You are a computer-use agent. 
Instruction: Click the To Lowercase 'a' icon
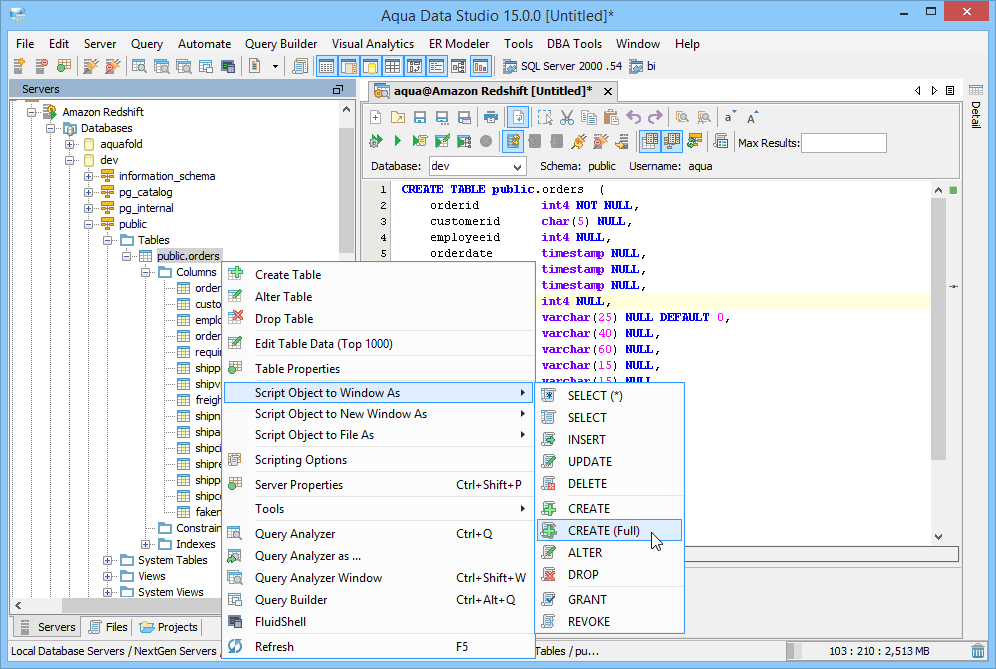click(x=730, y=117)
